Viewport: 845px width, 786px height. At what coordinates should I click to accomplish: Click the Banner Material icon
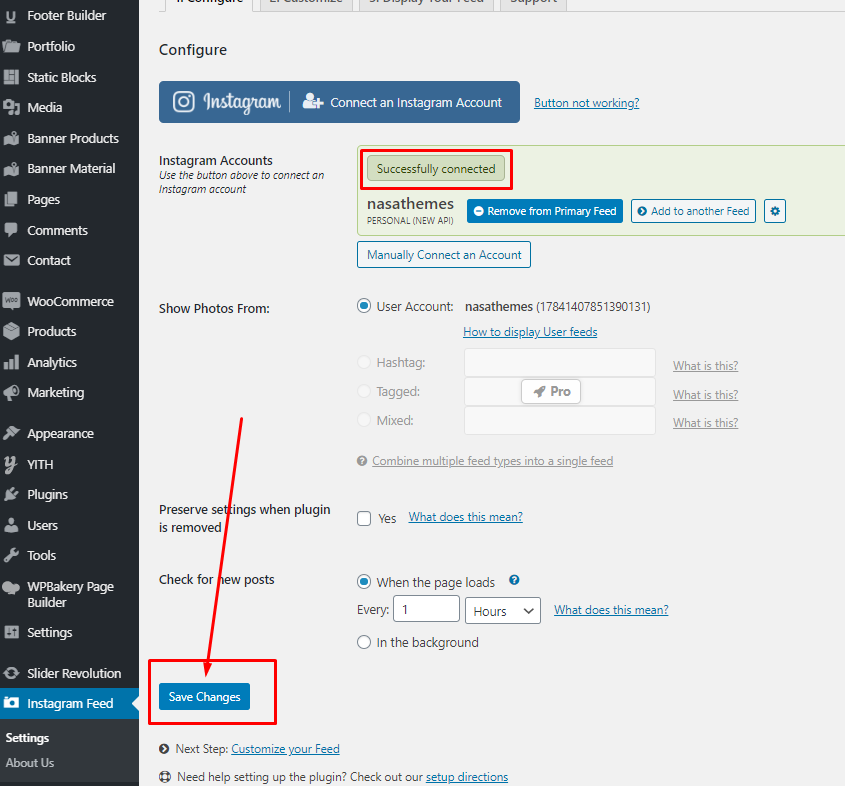[11, 169]
